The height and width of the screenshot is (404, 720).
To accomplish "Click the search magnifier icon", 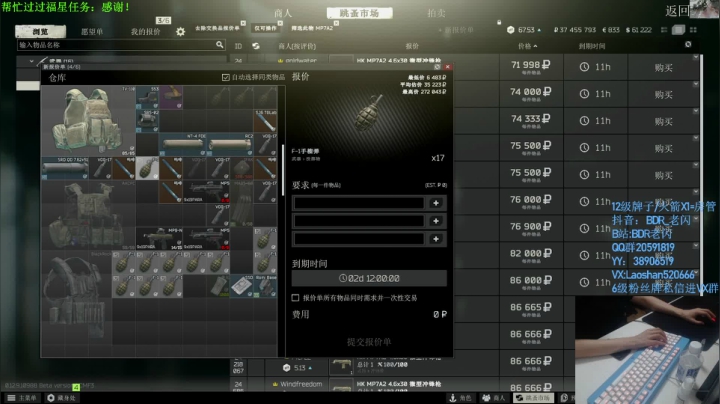I will 219,45.
